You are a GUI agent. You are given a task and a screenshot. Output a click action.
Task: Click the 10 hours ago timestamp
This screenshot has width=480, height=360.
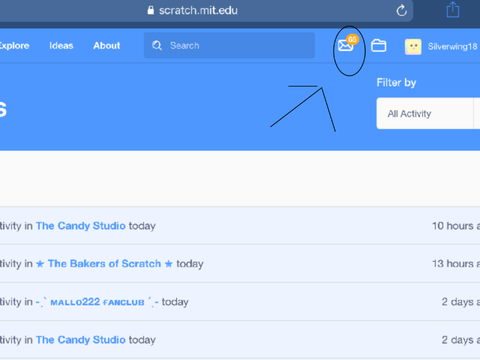click(x=456, y=226)
